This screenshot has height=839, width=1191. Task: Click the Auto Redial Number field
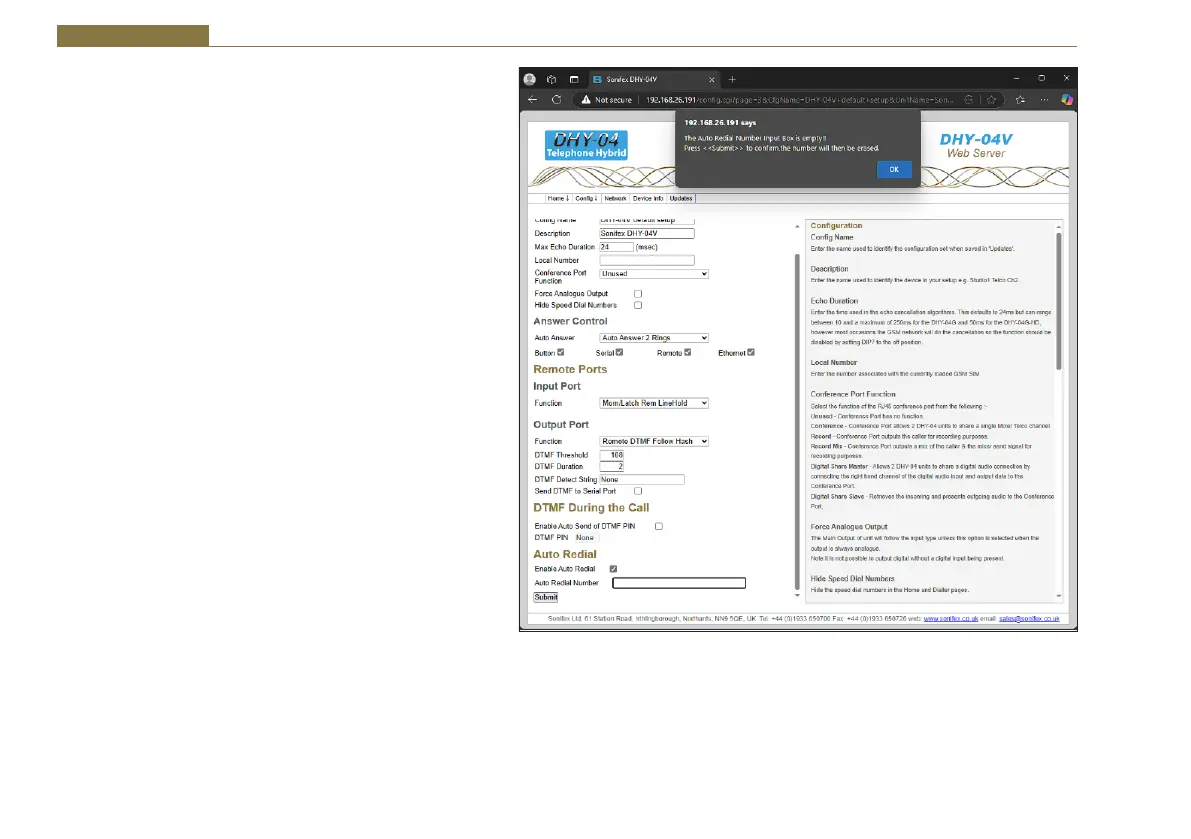(679, 583)
